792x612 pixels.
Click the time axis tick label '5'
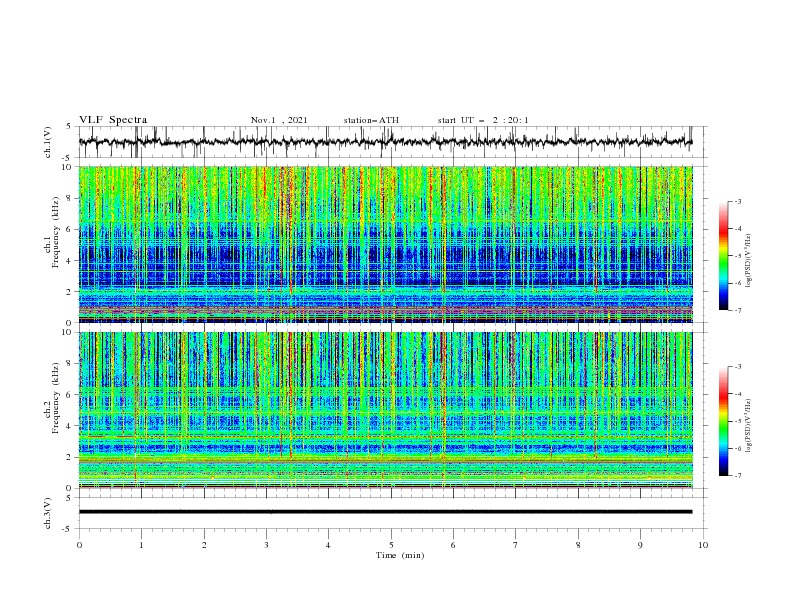391,545
